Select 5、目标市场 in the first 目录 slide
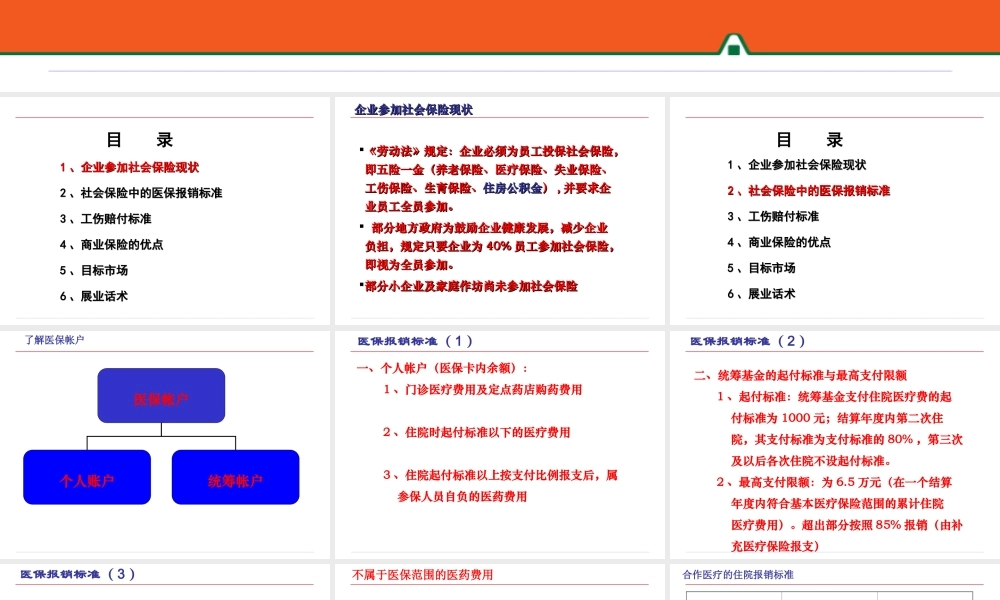The width and height of the screenshot is (1000, 600). (x=94, y=270)
